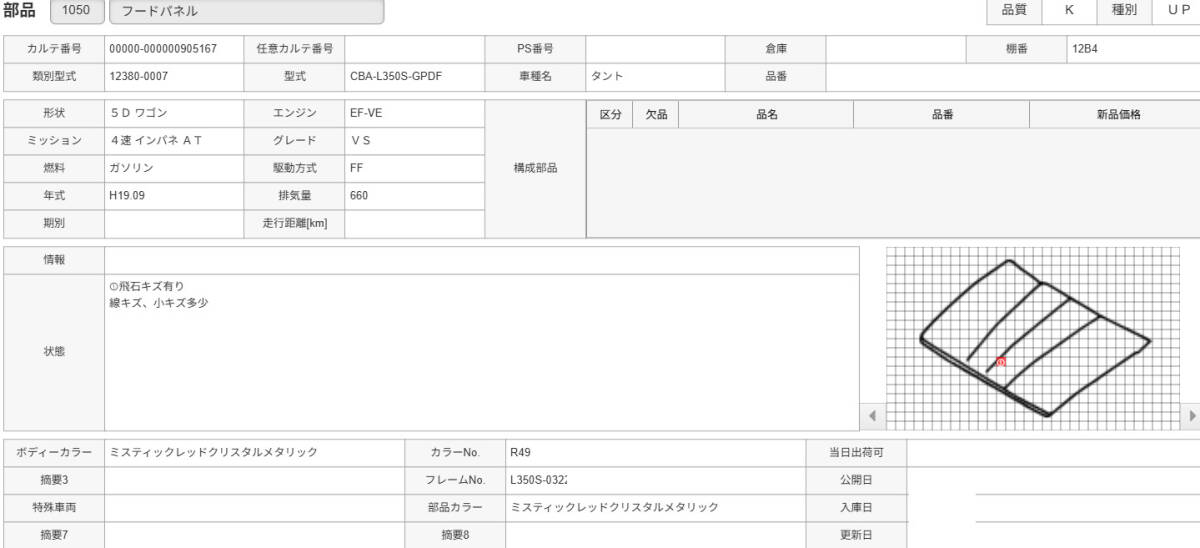
Task: Click the 品質 value K
Action: 1069,10
